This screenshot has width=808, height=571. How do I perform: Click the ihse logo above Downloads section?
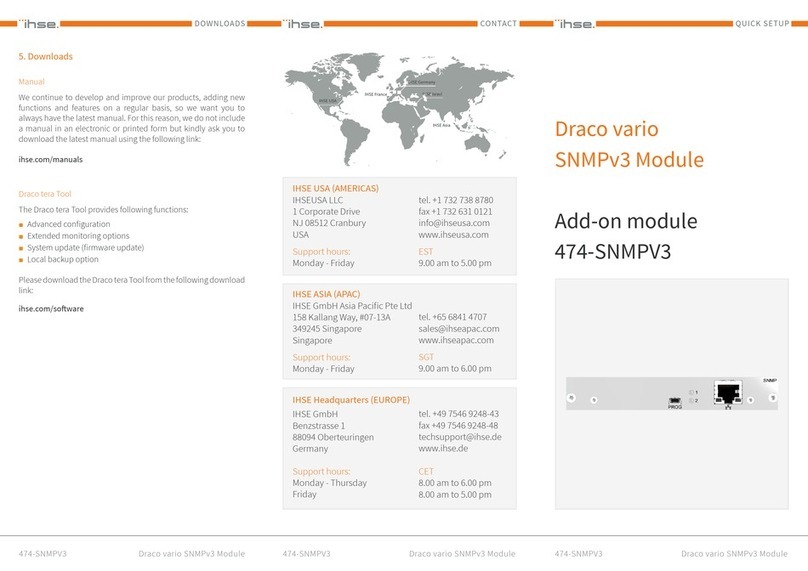coord(39,24)
